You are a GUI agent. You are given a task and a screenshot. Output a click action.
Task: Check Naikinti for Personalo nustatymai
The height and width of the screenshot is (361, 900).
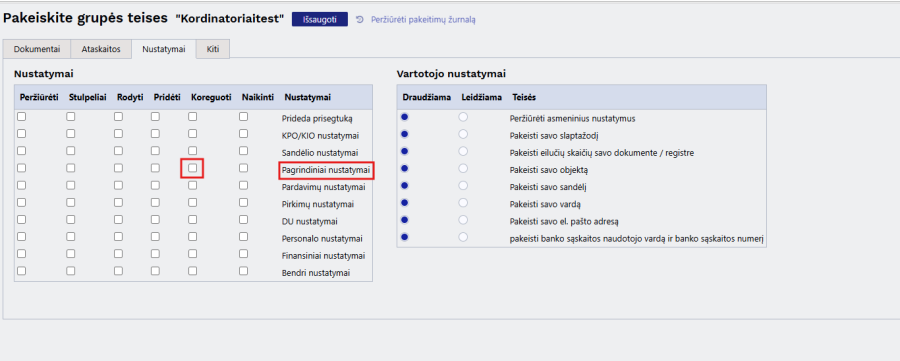point(243,236)
